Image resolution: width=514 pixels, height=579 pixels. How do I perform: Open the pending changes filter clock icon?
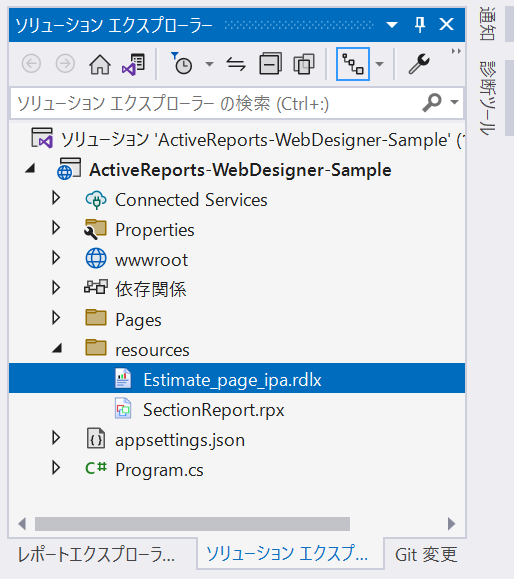click(182, 64)
